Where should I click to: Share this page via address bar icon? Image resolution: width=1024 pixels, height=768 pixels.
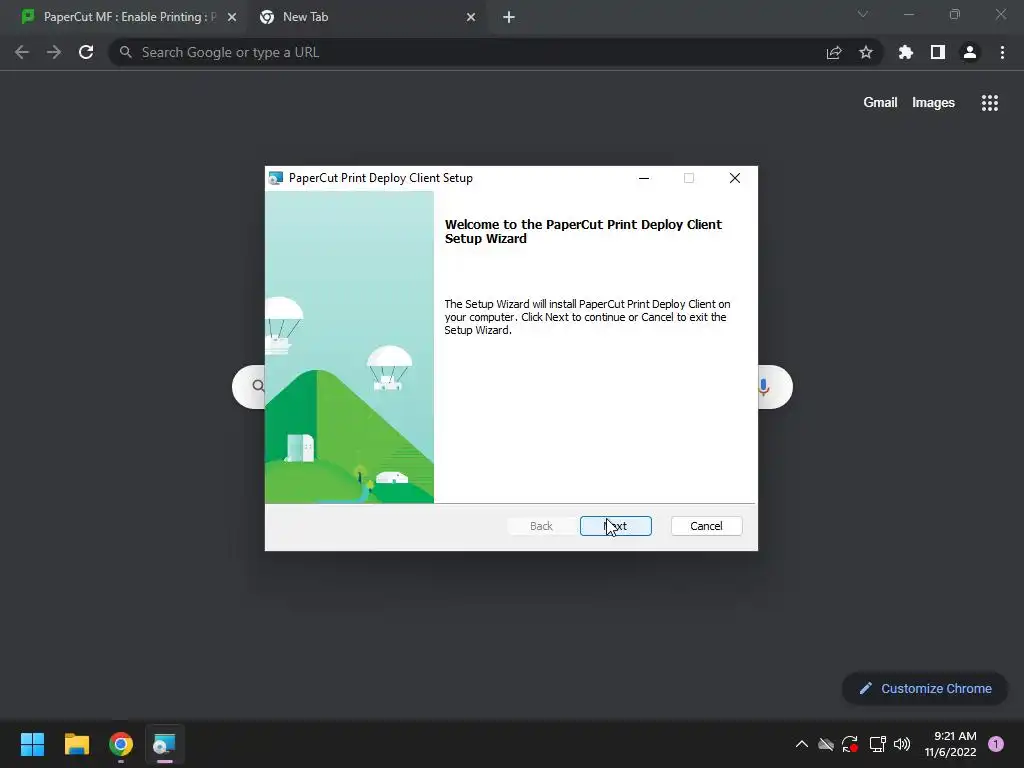point(834,52)
